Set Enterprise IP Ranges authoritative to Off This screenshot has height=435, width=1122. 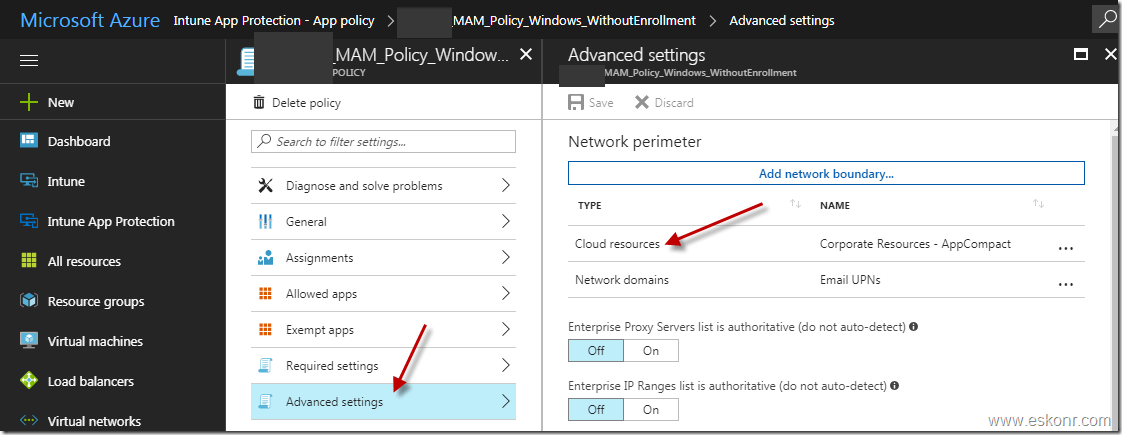[596, 409]
